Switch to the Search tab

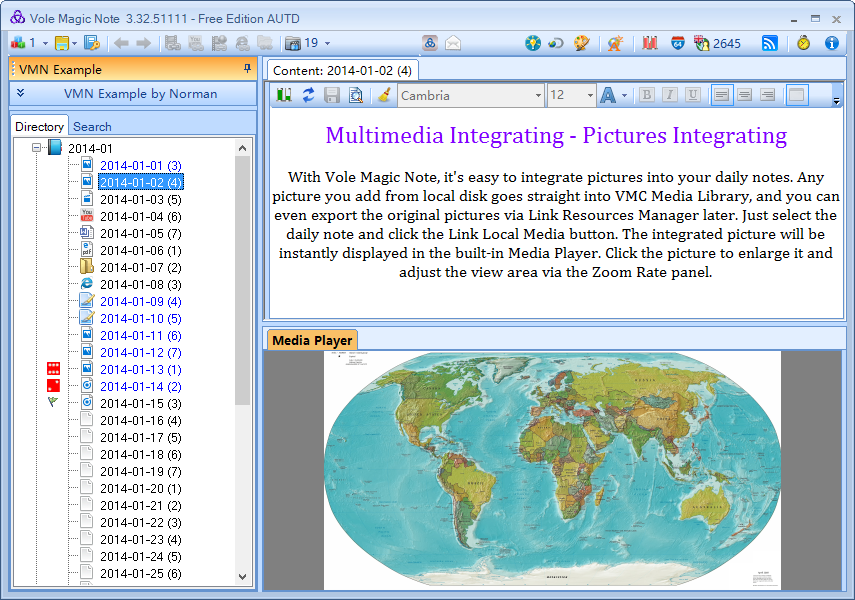[x=92, y=127]
